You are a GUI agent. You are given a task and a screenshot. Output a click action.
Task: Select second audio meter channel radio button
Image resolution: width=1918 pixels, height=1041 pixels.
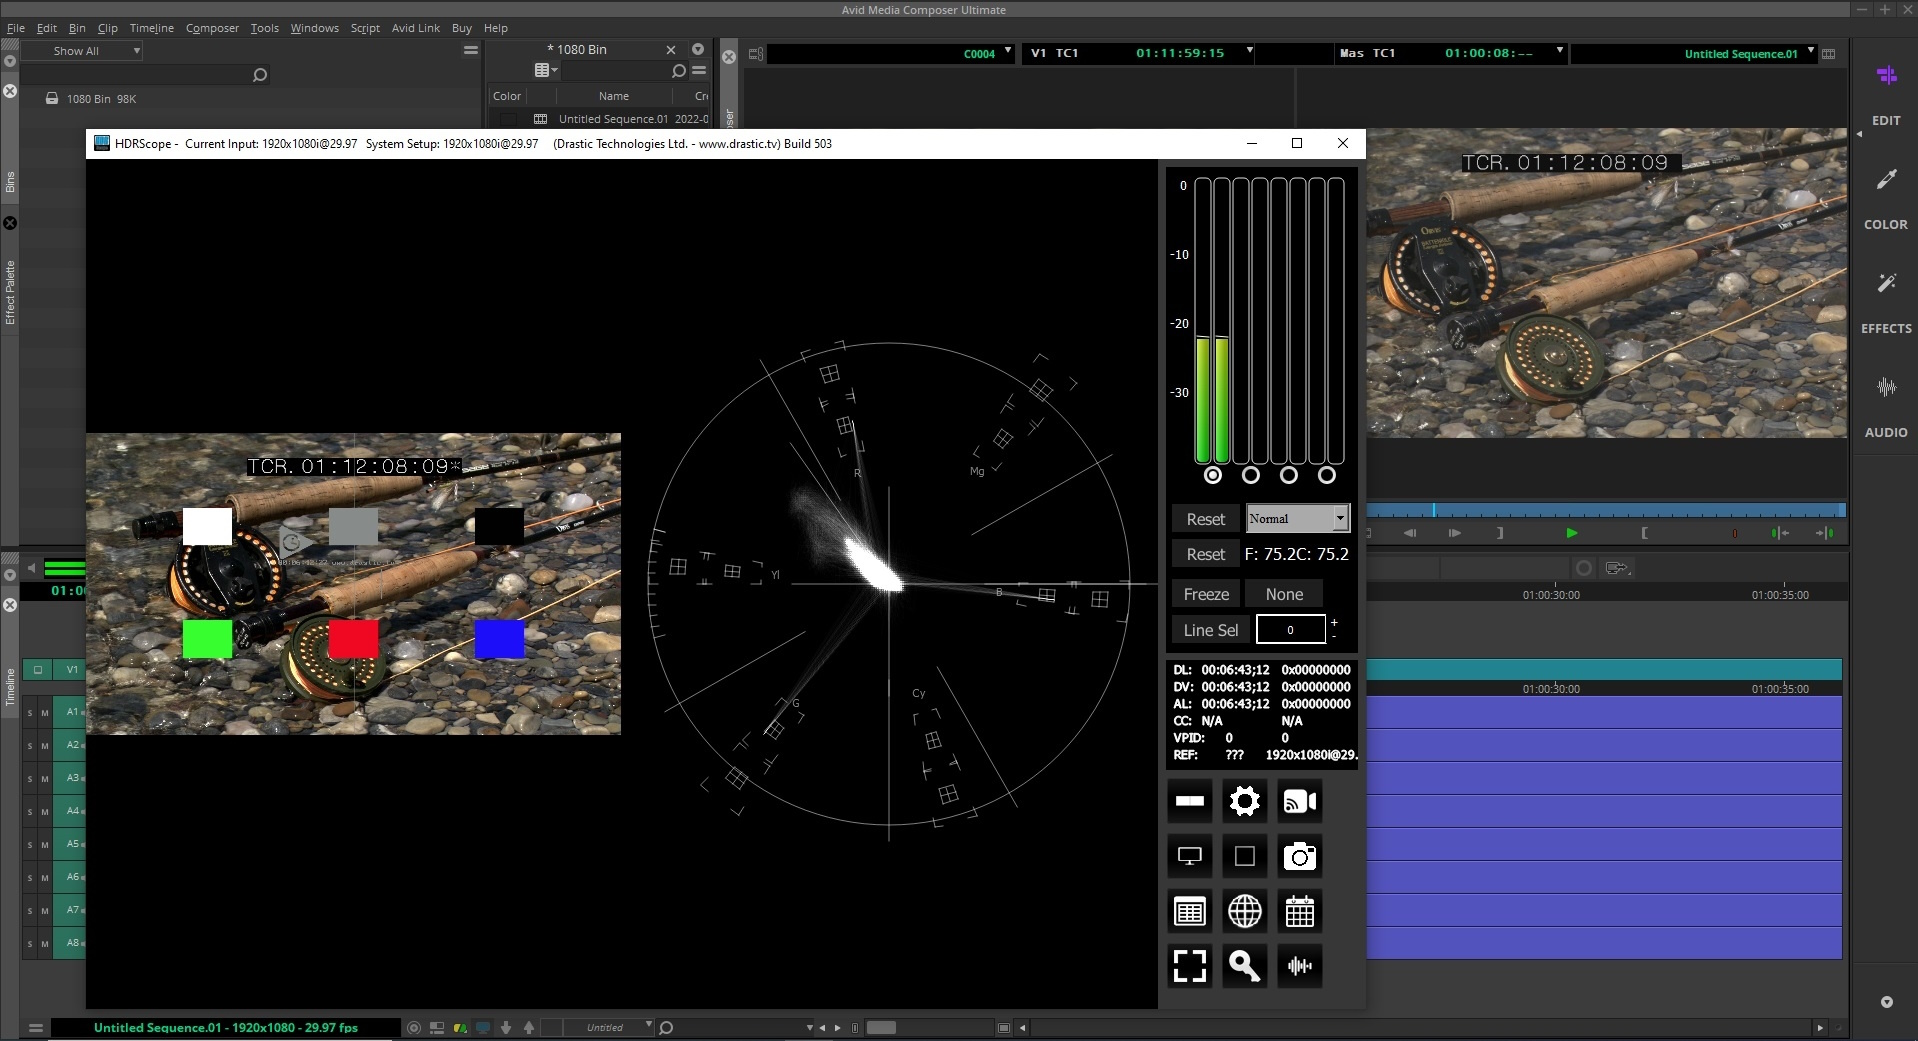(x=1251, y=475)
